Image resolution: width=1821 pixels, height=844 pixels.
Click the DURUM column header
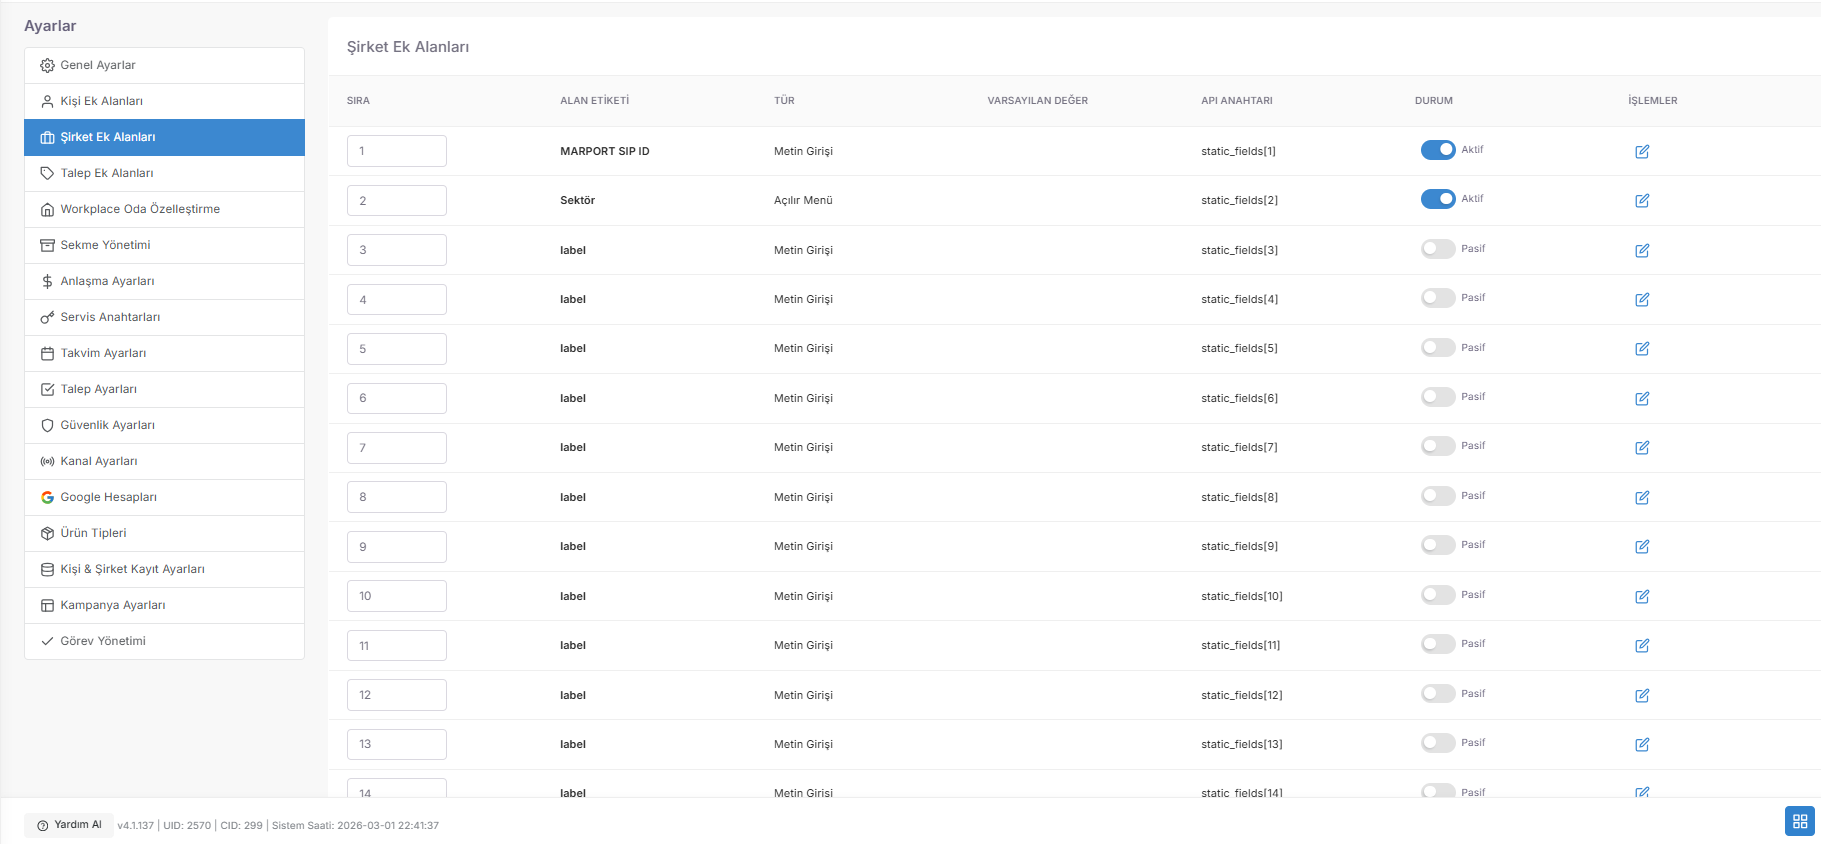(x=1434, y=101)
